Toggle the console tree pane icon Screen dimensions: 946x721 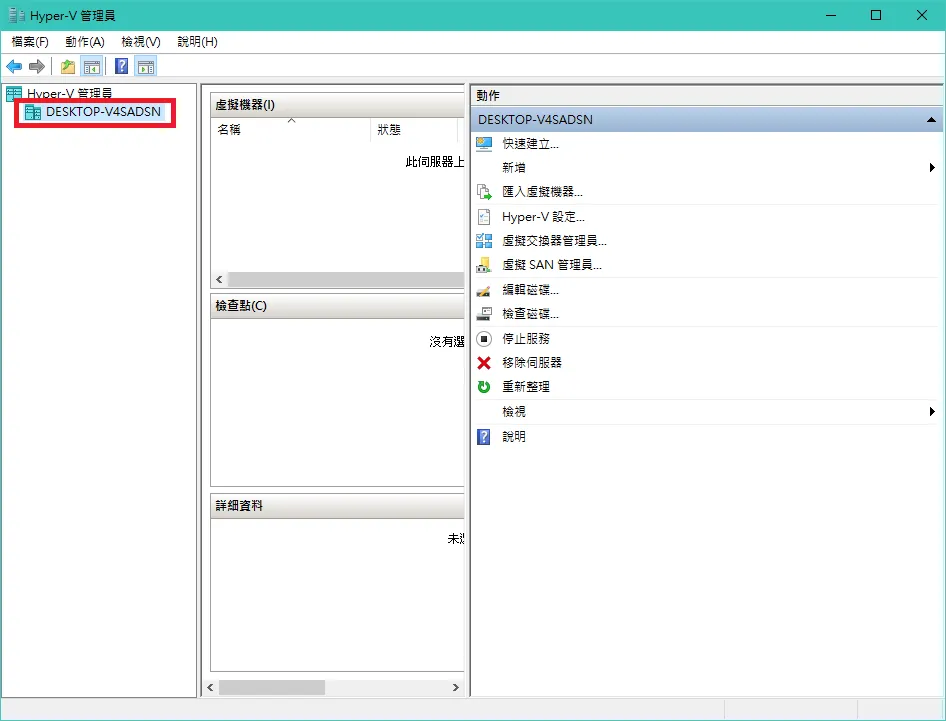(x=92, y=66)
